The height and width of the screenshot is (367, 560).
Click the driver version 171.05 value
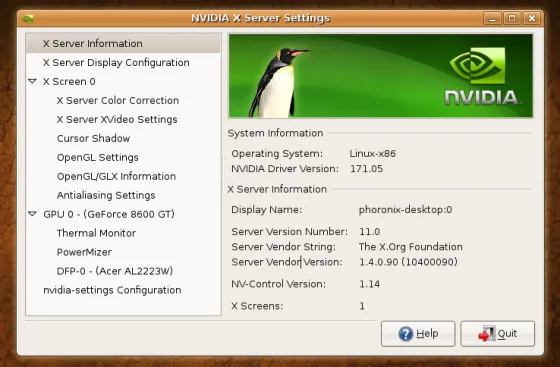click(x=366, y=169)
